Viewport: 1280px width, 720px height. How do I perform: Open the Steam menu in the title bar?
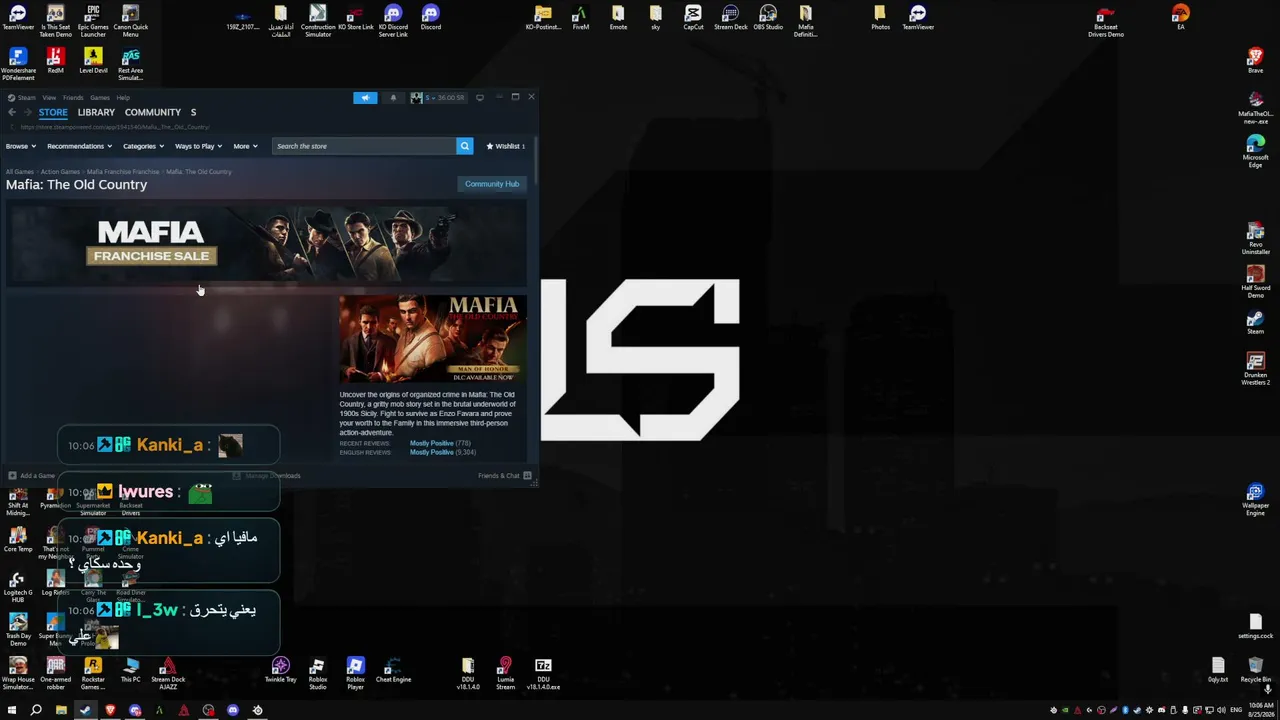click(26, 98)
